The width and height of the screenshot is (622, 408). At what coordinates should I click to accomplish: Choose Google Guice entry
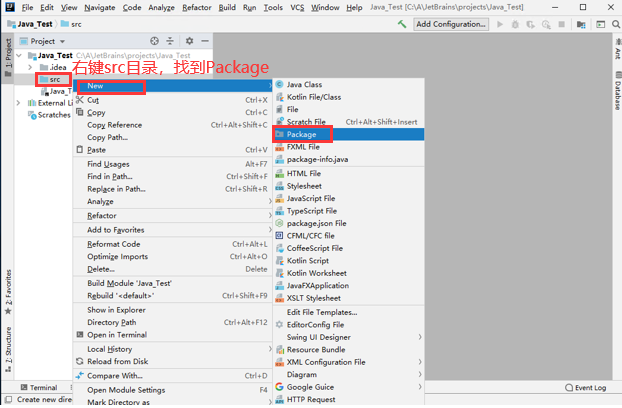348,387
